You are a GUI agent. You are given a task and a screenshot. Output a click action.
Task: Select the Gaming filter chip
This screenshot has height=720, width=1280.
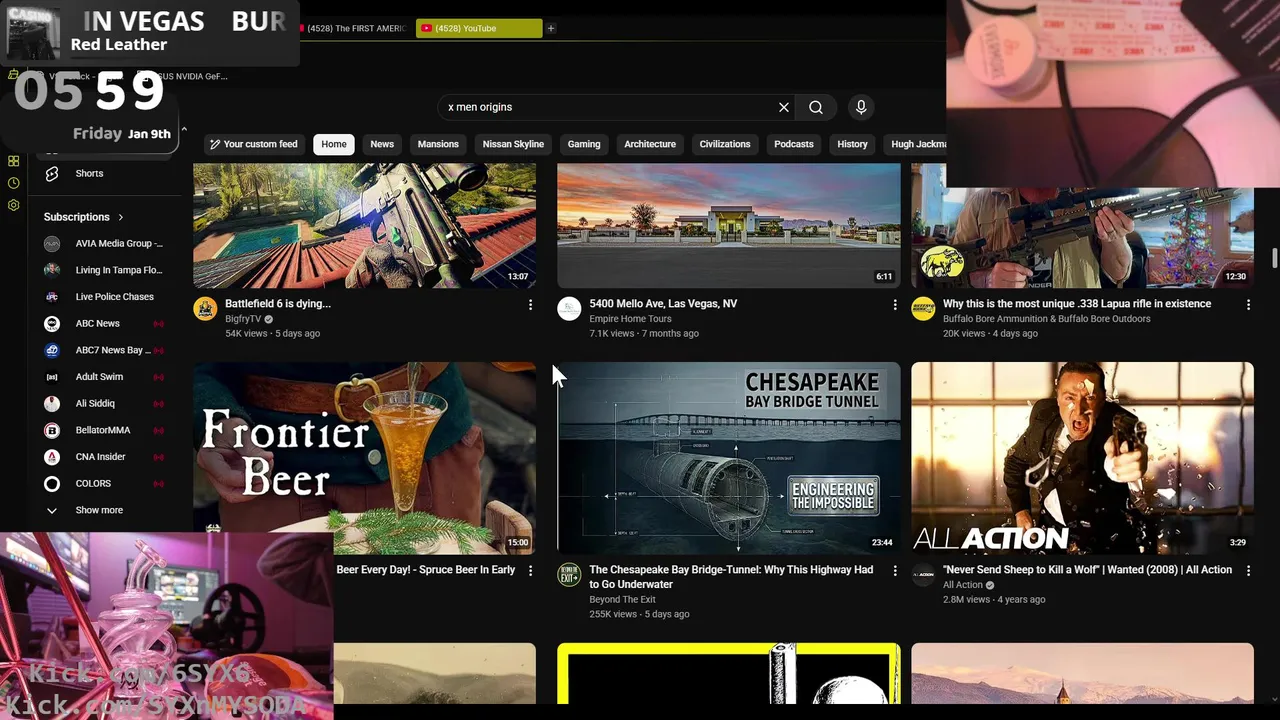584,144
